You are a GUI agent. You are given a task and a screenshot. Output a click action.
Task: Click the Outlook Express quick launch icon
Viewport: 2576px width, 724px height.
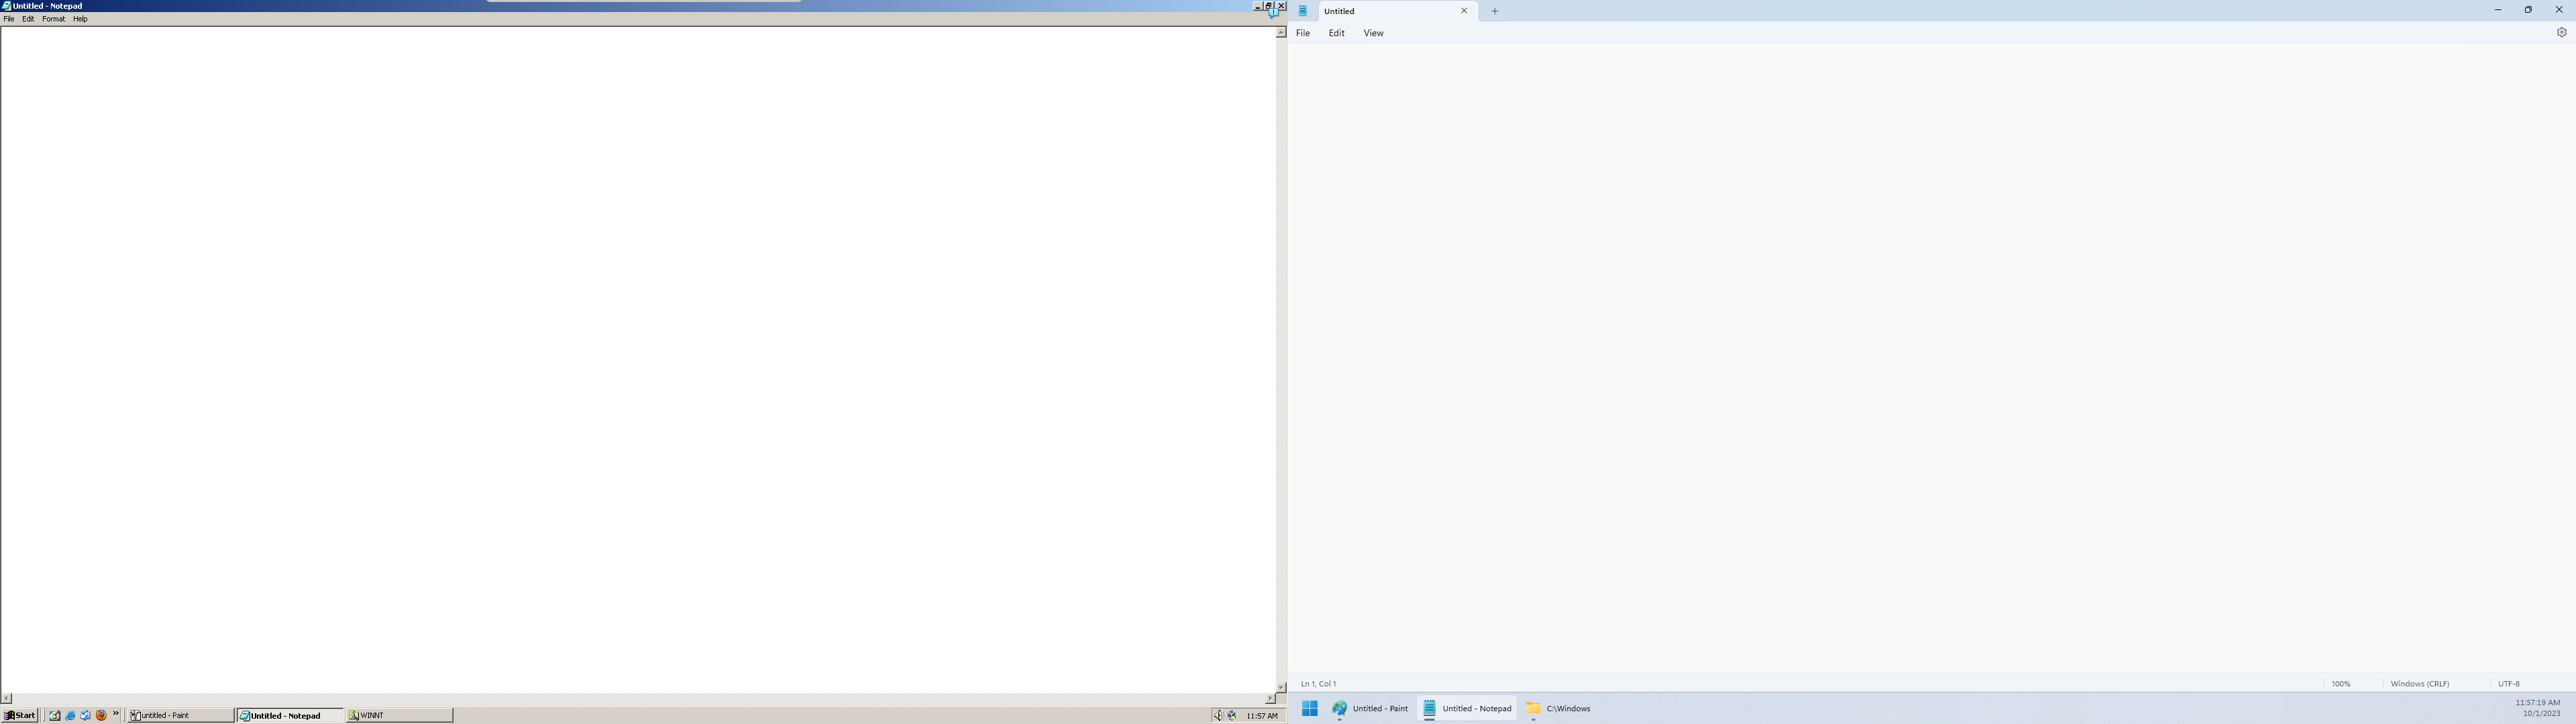(86, 715)
